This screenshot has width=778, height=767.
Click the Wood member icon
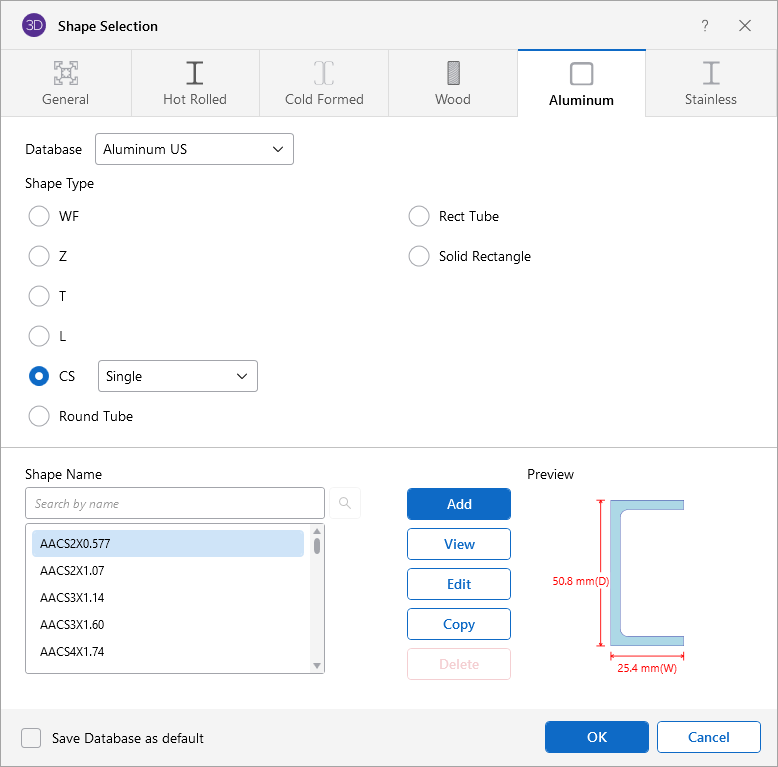(x=453, y=73)
